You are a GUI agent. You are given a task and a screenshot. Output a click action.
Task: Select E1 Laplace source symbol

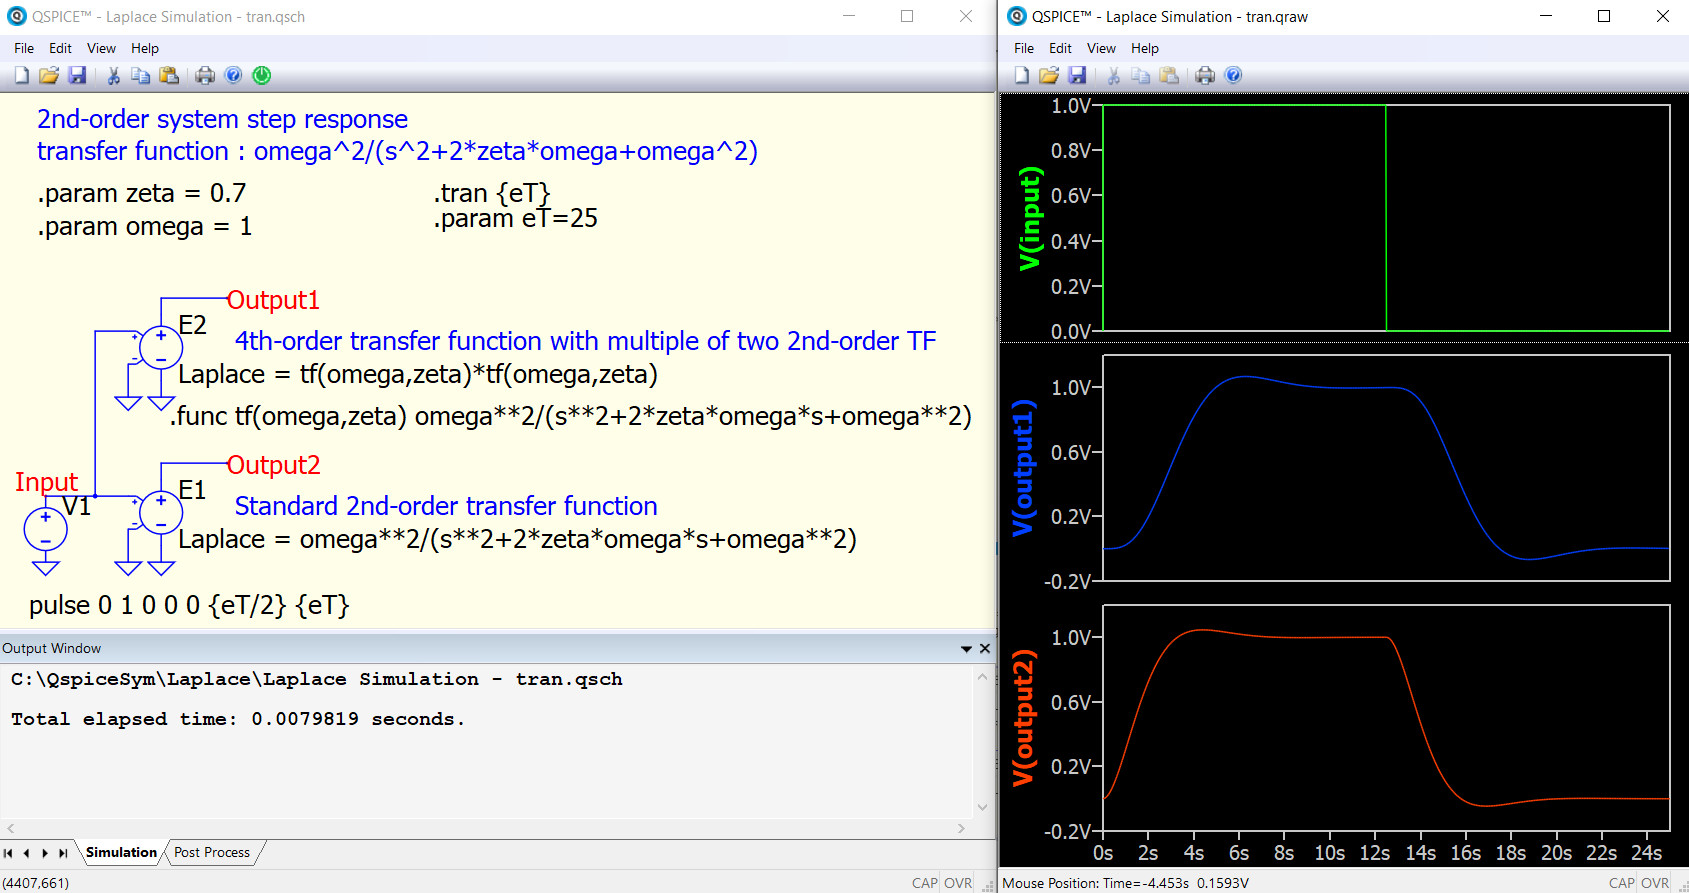[161, 513]
